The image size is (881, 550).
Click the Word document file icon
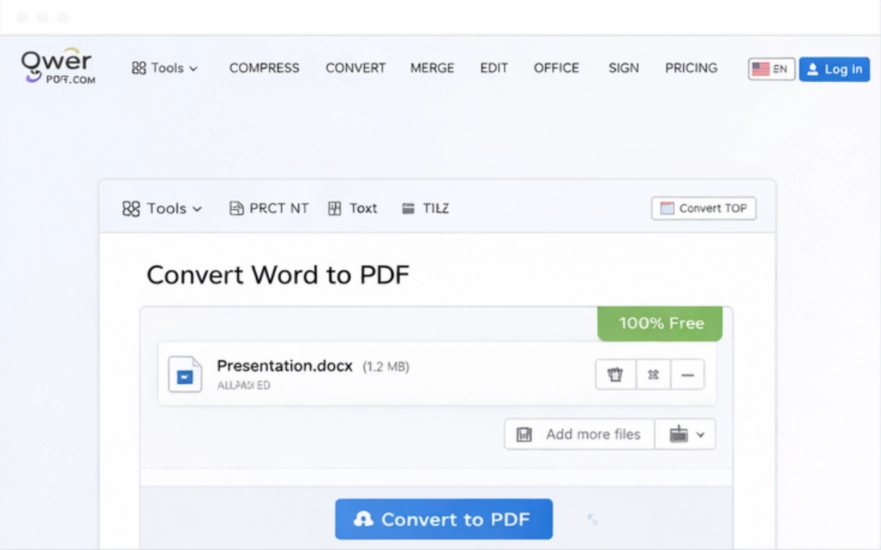[x=185, y=374]
